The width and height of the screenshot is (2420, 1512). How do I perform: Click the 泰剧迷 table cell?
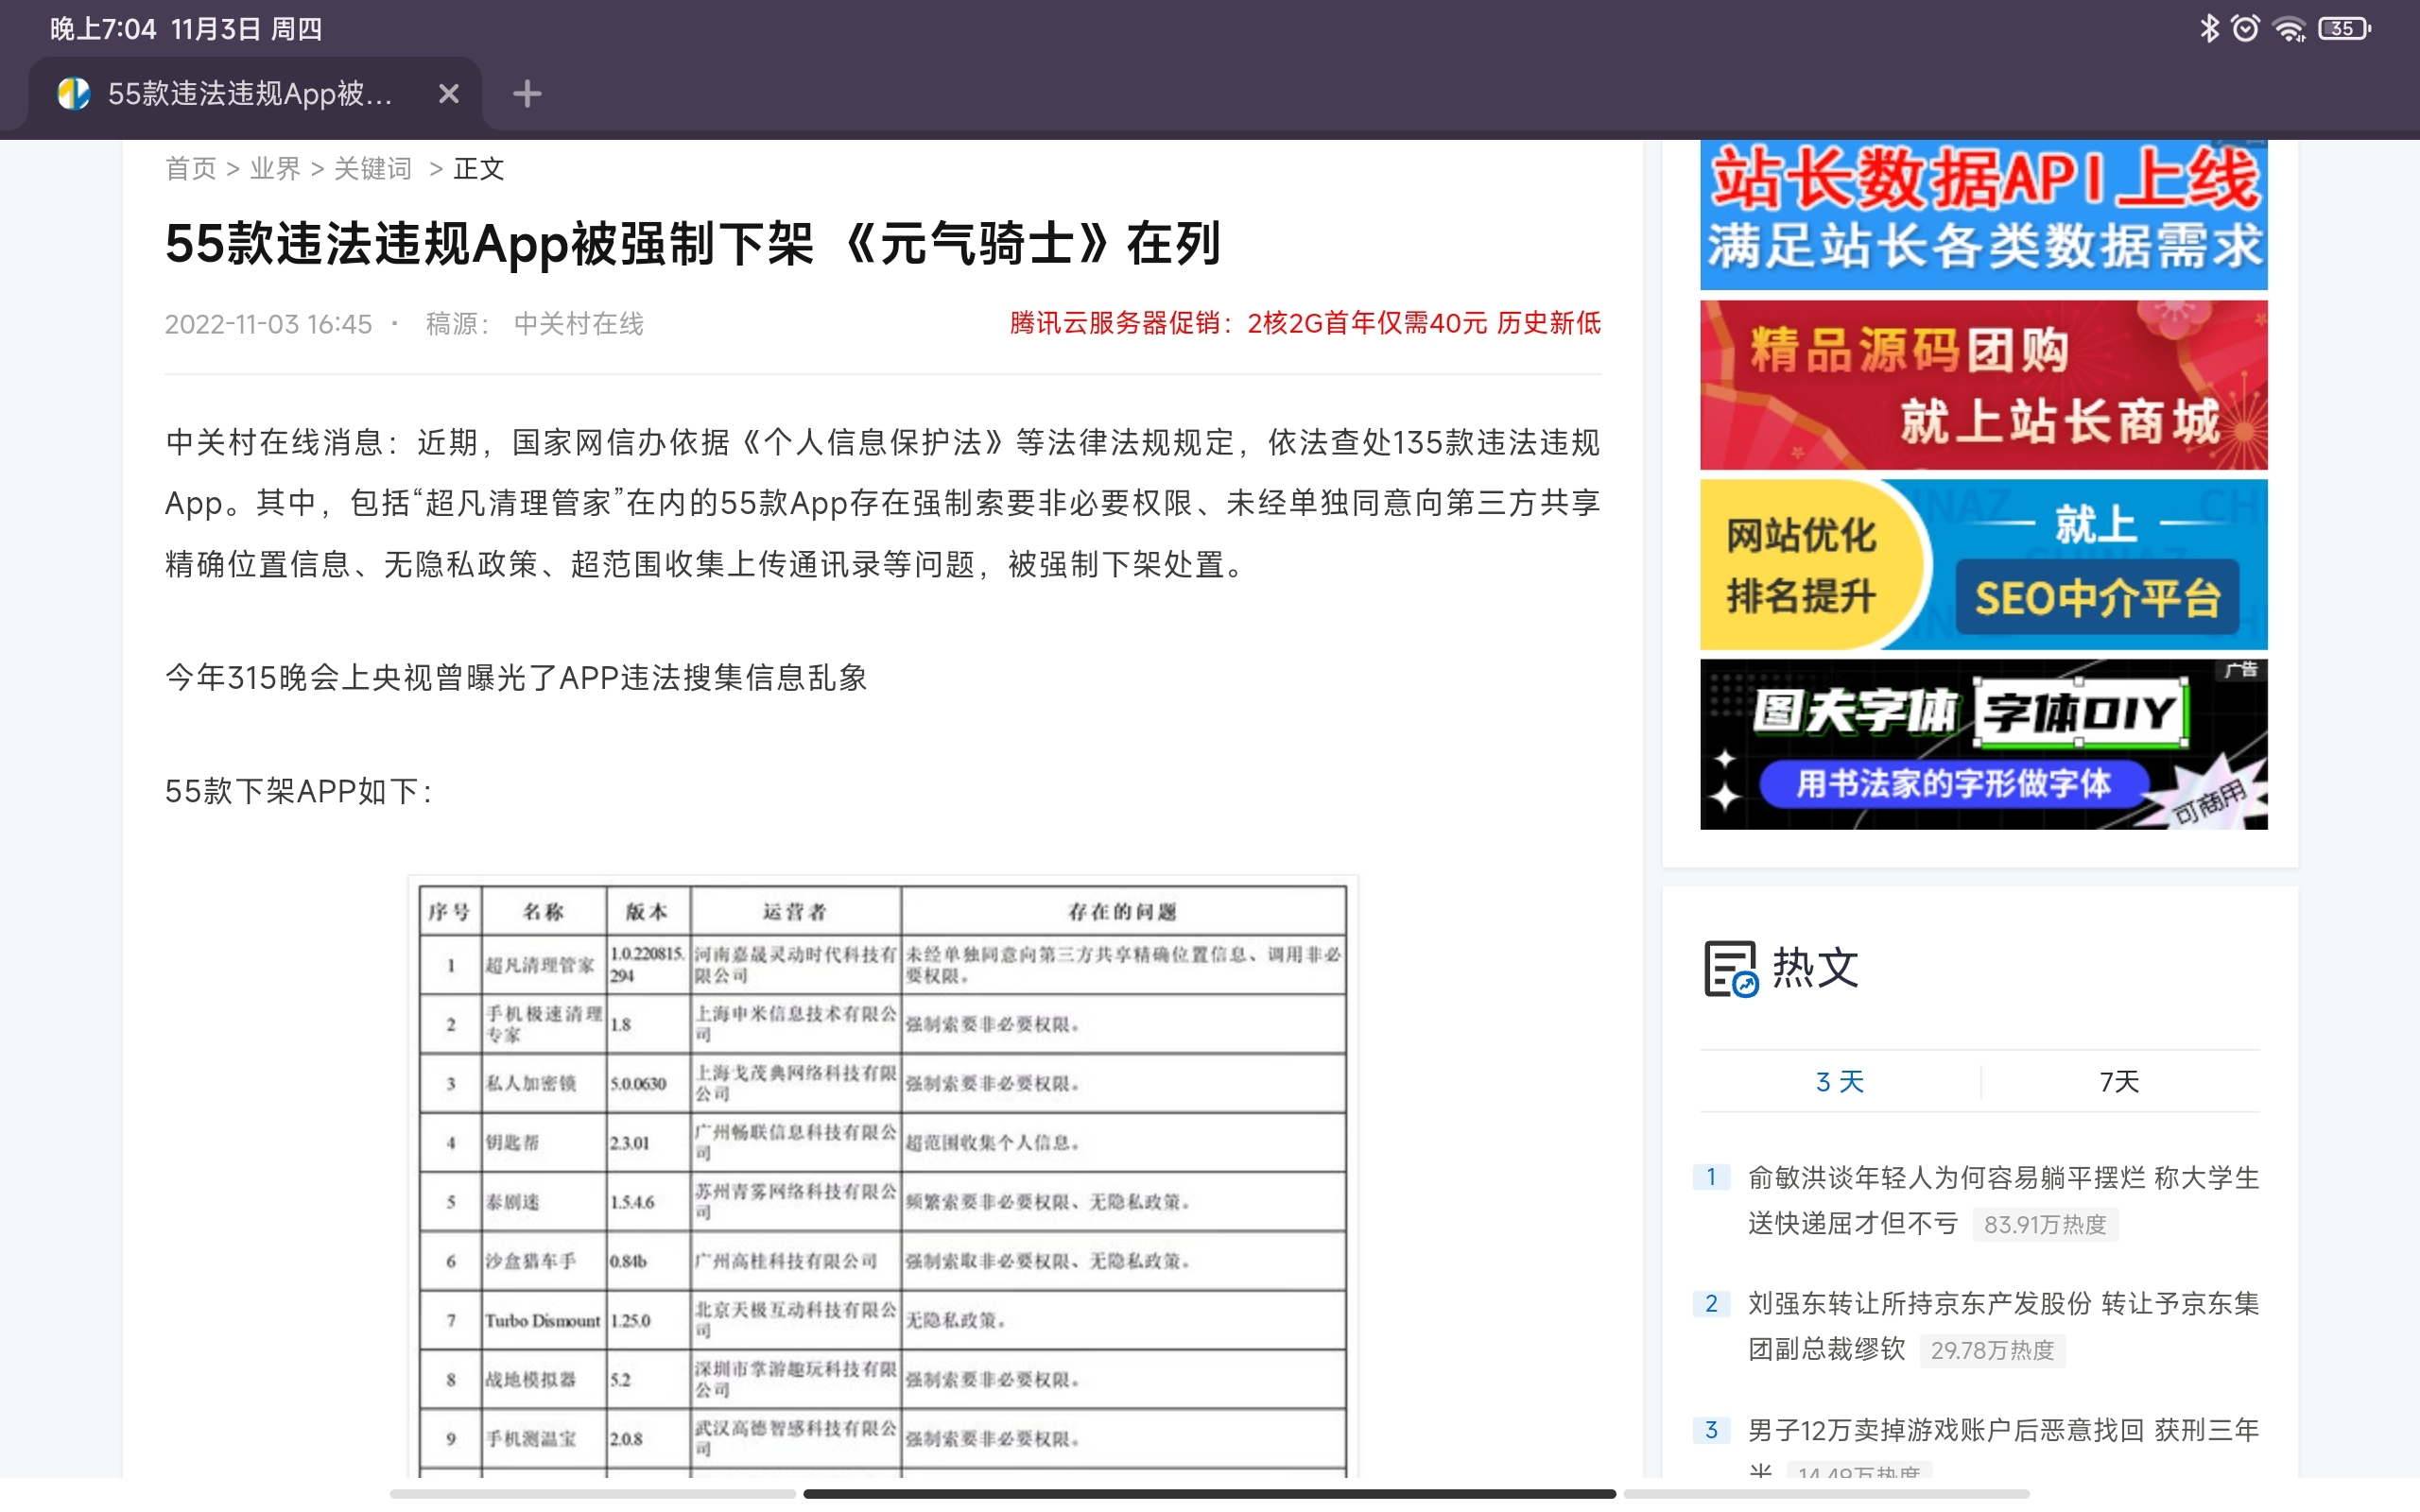point(543,1201)
